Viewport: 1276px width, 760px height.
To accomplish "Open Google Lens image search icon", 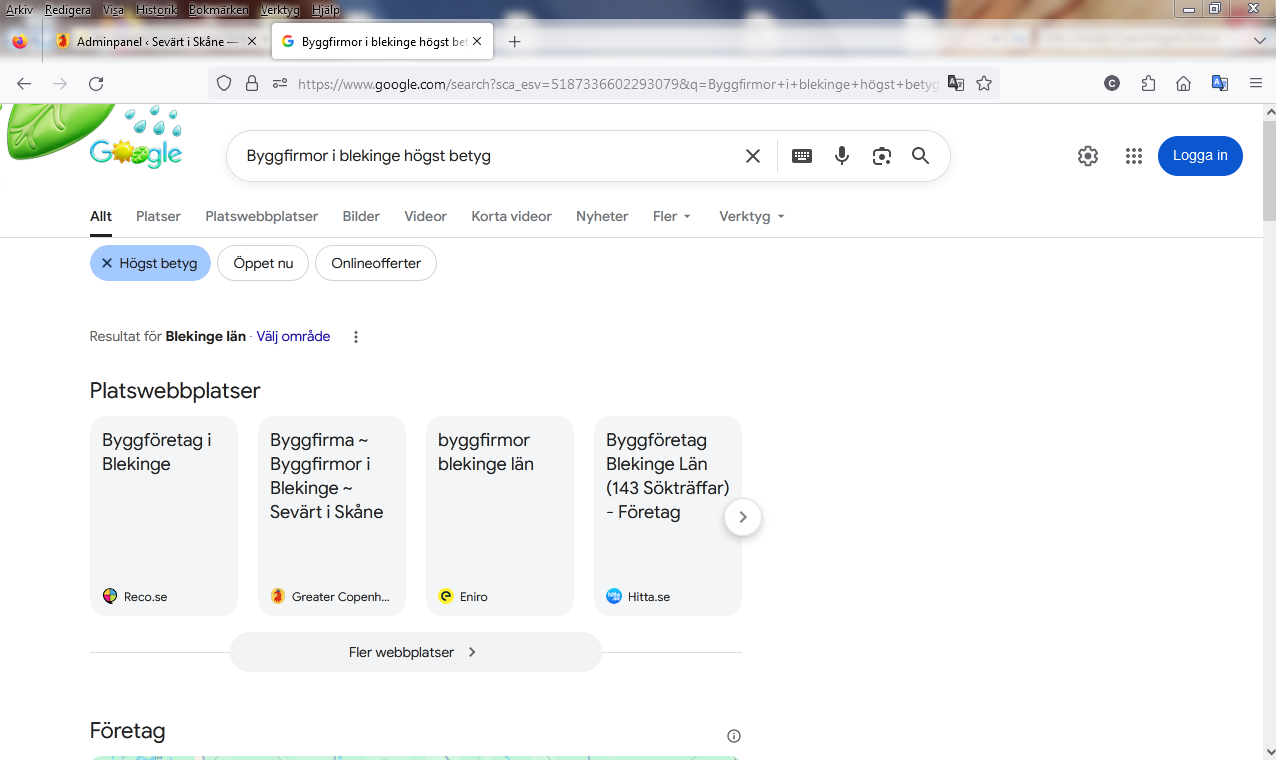I will click(881, 156).
